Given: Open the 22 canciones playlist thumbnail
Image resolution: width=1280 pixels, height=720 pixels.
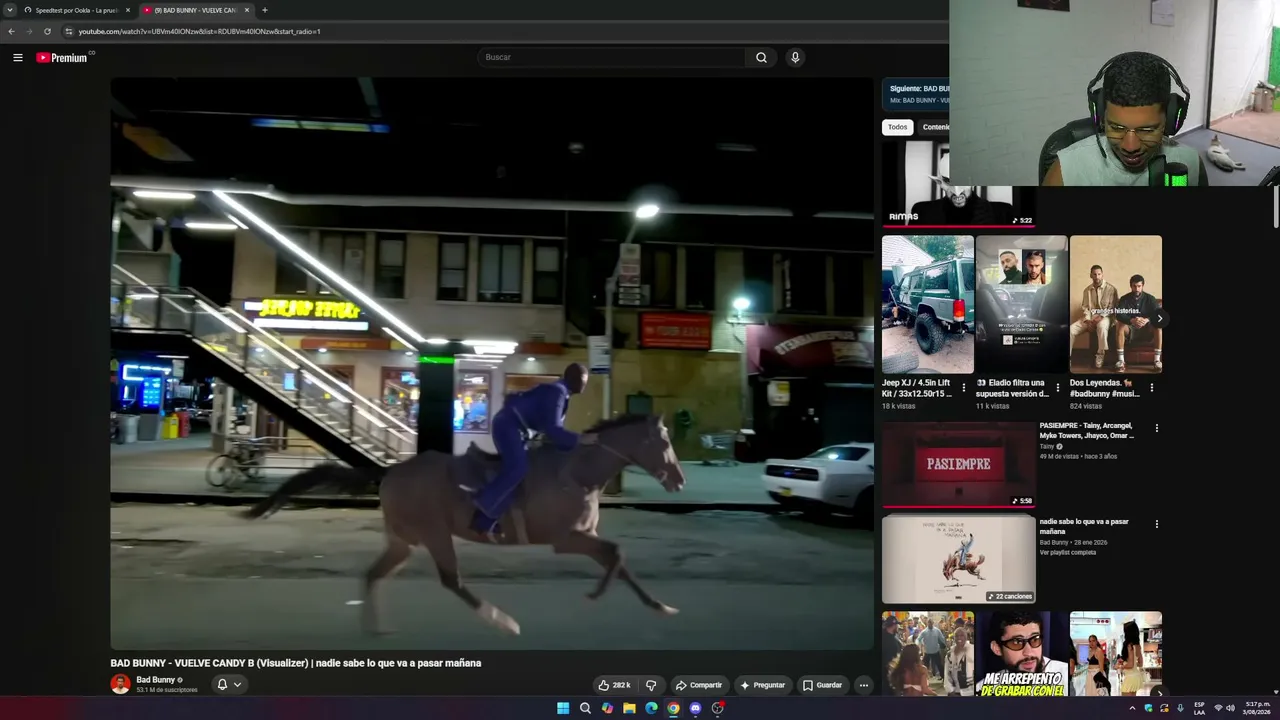Looking at the screenshot, I should tap(958, 559).
